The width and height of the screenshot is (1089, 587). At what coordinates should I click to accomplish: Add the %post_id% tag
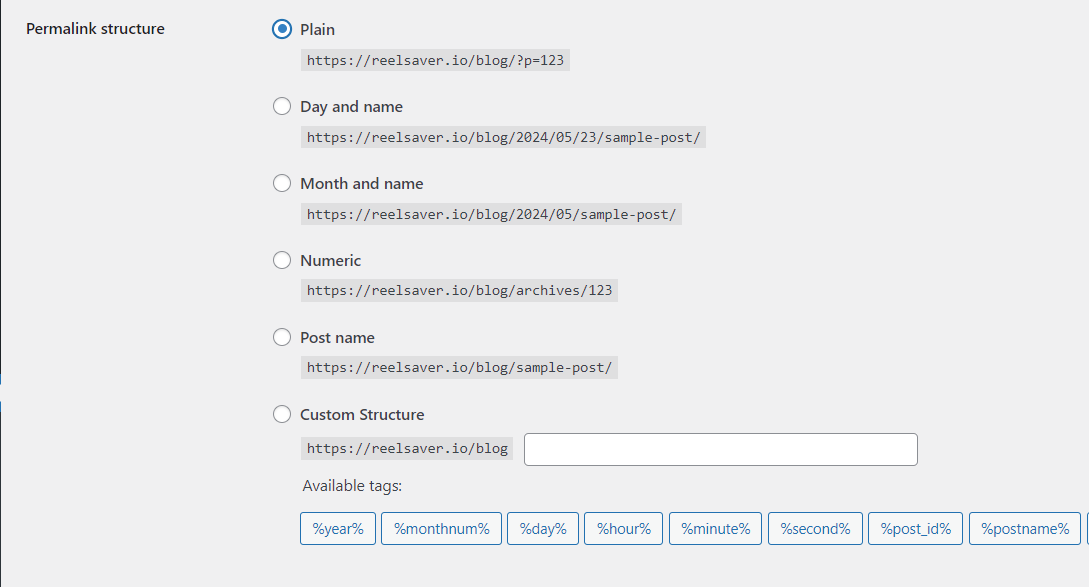pos(916,529)
